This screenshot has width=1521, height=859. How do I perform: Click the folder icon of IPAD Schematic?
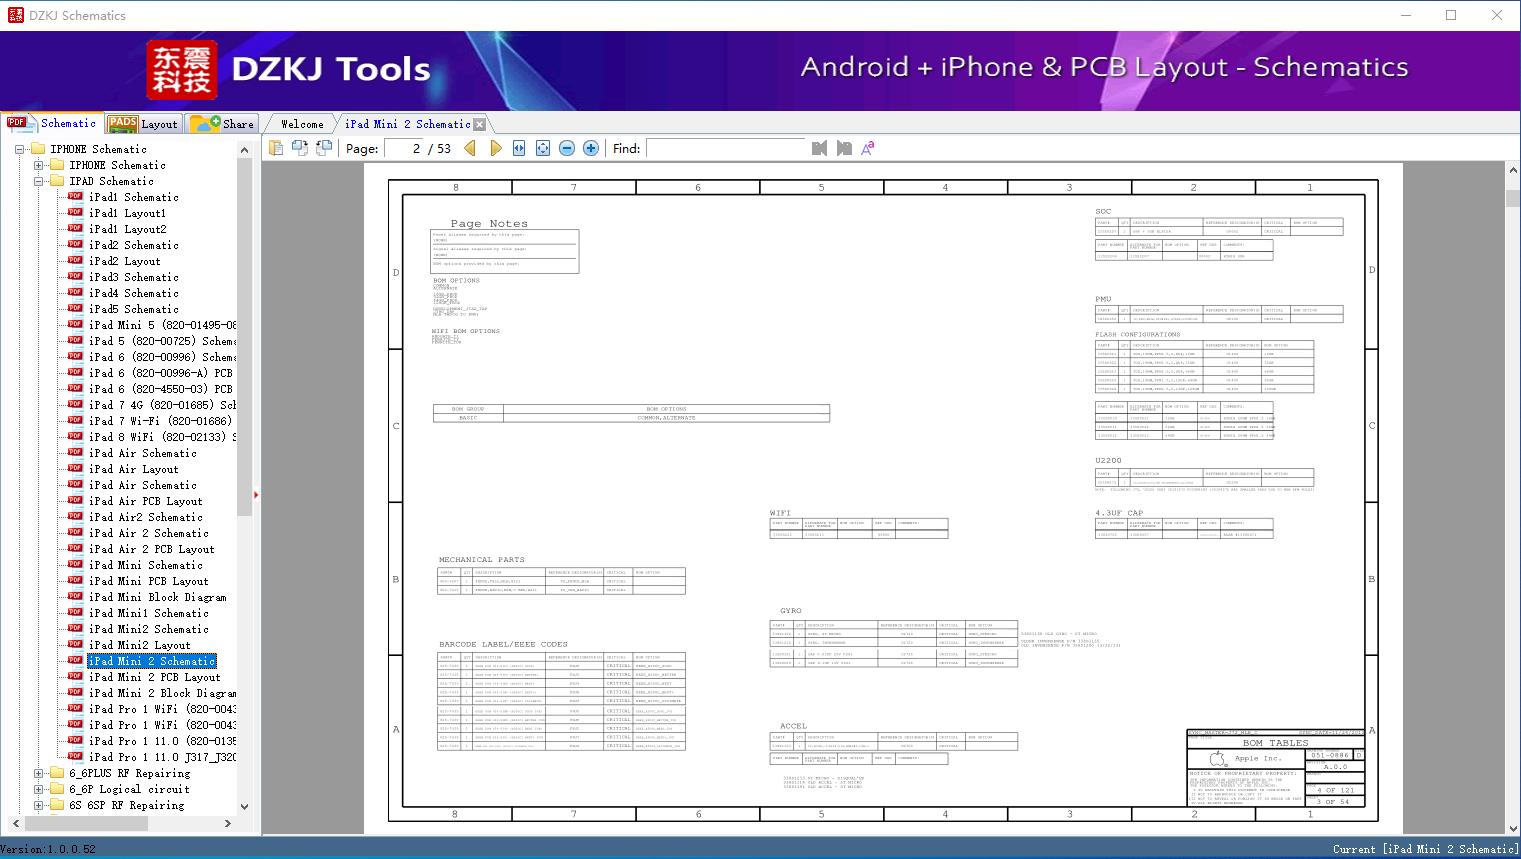pos(57,181)
